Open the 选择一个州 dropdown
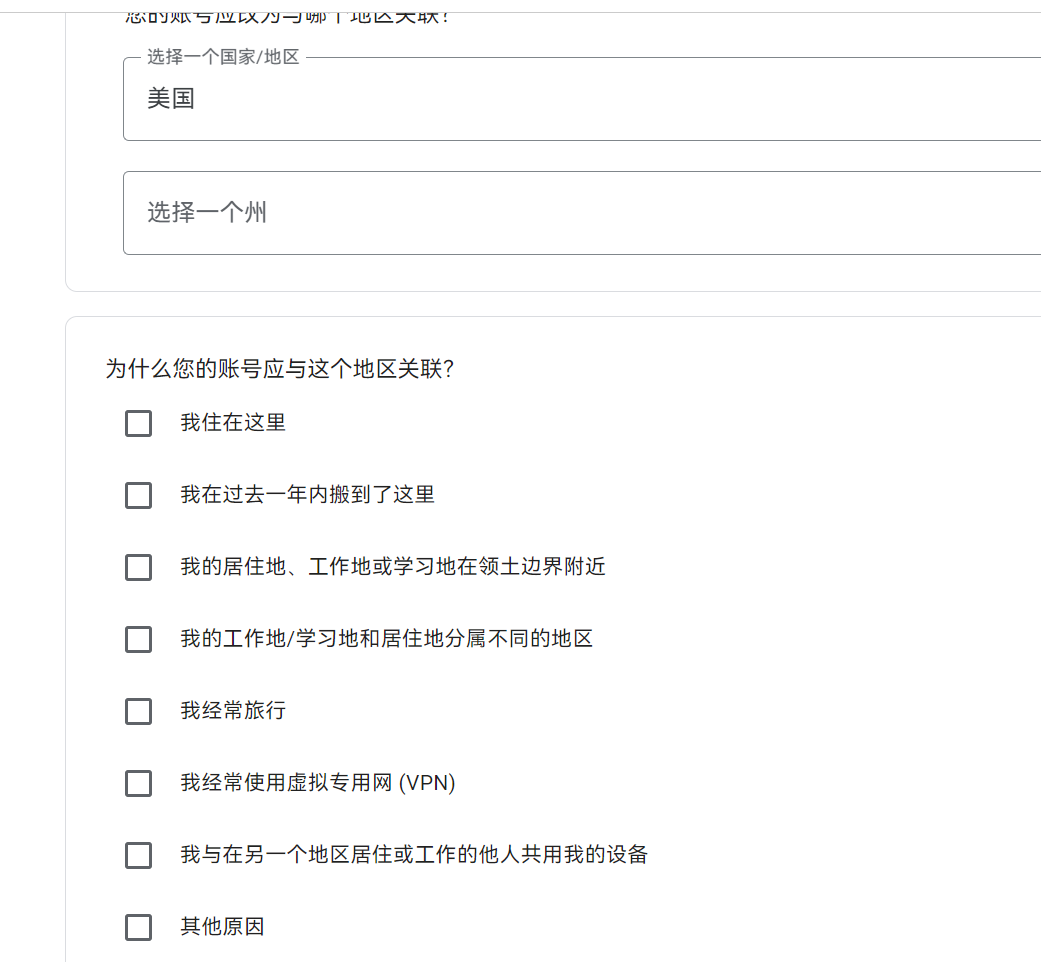Viewport: 1041px width, 962px height. click(x=582, y=213)
